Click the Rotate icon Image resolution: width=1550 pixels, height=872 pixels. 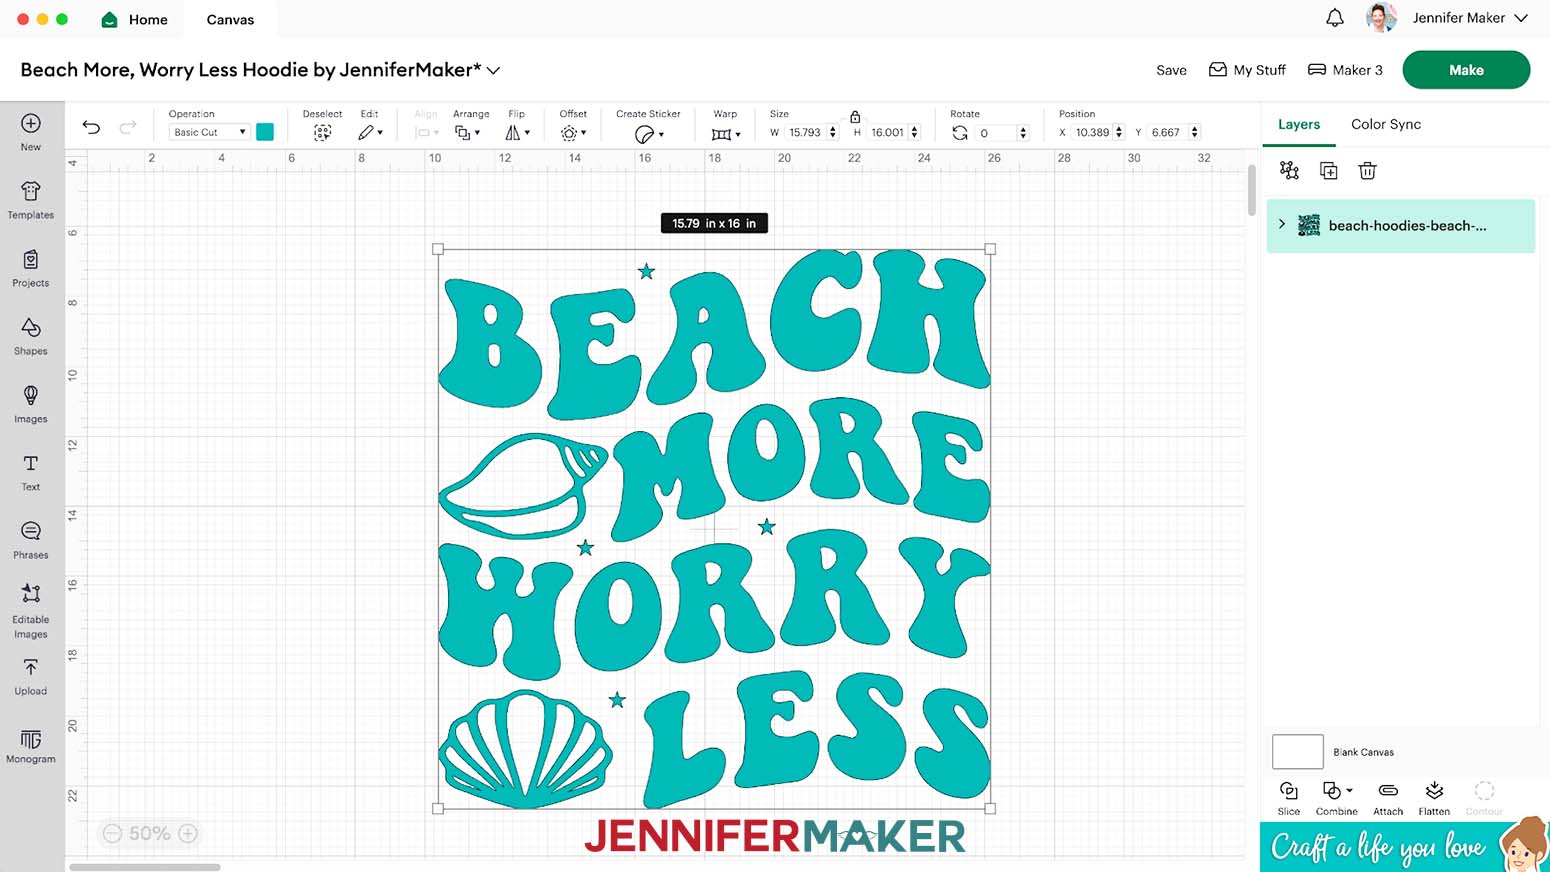[960, 132]
